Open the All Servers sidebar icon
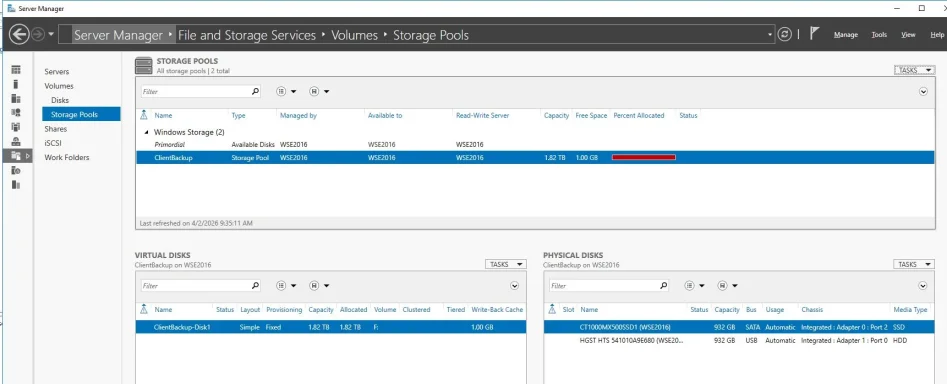947x384 pixels. click(x=16, y=98)
